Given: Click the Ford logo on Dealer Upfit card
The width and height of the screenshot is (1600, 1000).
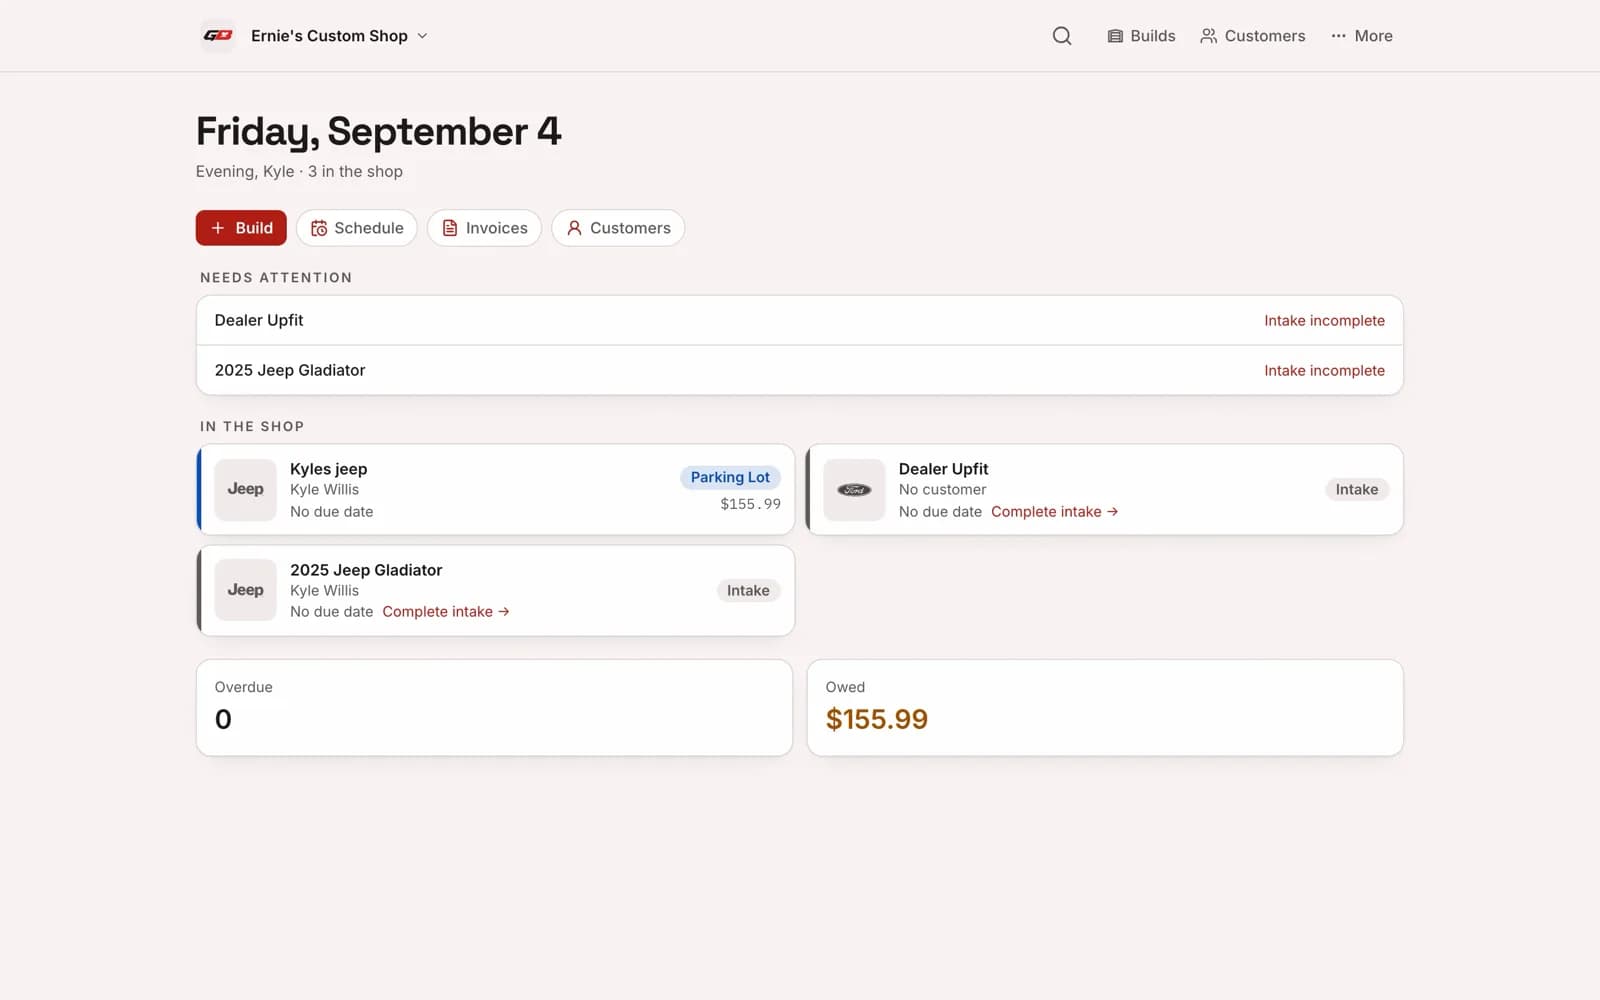Looking at the screenshot, I should [x=854, y=490].
